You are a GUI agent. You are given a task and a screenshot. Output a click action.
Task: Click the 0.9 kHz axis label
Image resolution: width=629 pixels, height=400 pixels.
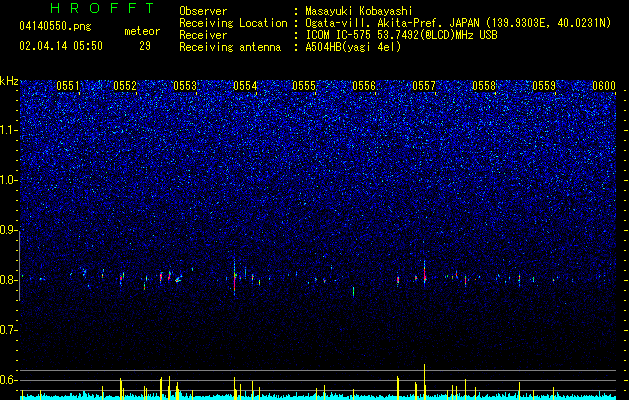point(8,230)
